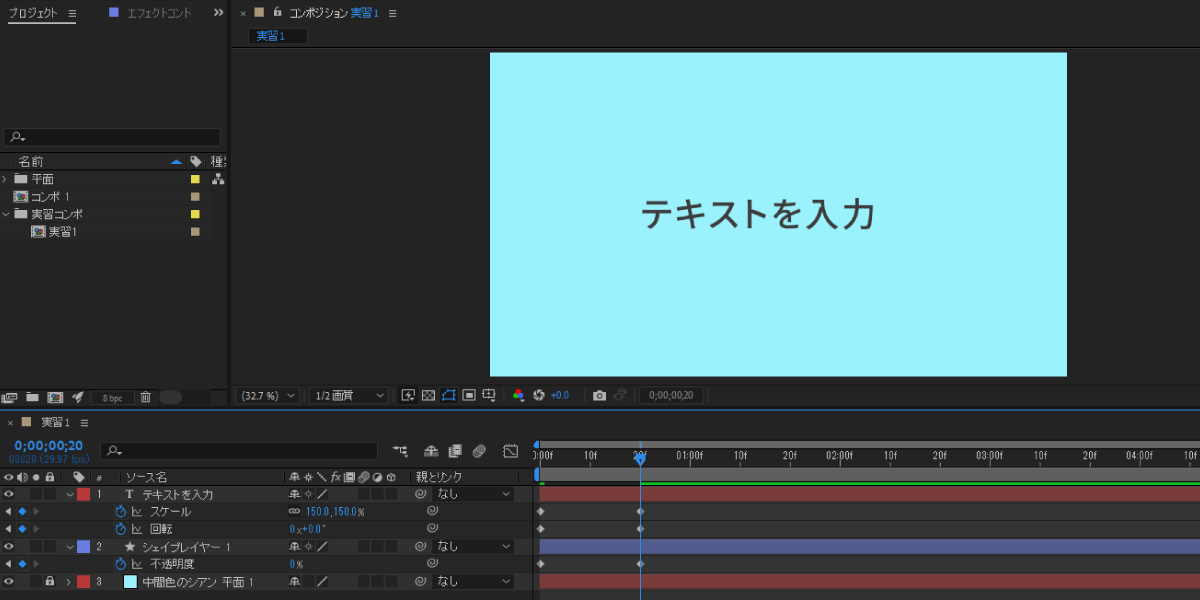Toggle hide shy layers switch
The height and width of the screenshot is (600, 1200).
pos(431,451)
